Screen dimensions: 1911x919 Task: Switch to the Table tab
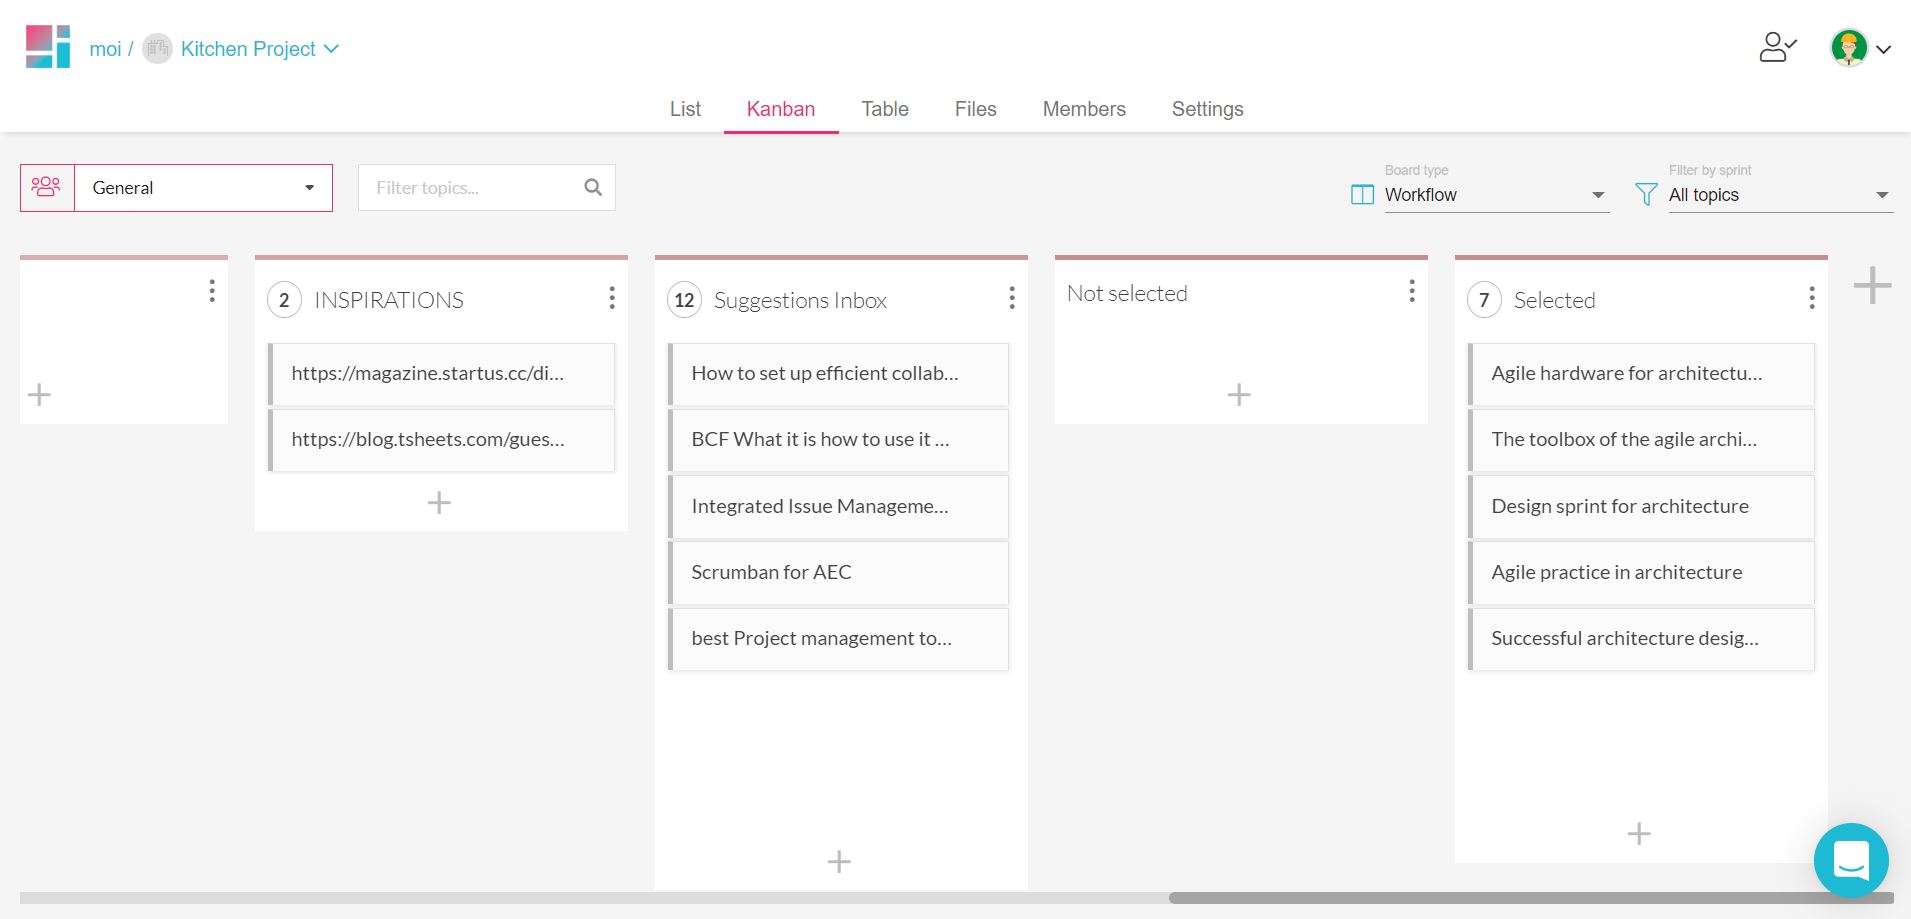[x=885, y=109]
